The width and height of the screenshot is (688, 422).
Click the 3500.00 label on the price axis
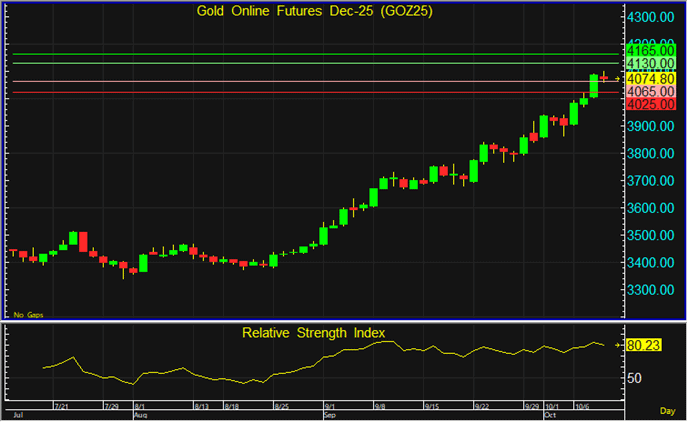[649, 236]
